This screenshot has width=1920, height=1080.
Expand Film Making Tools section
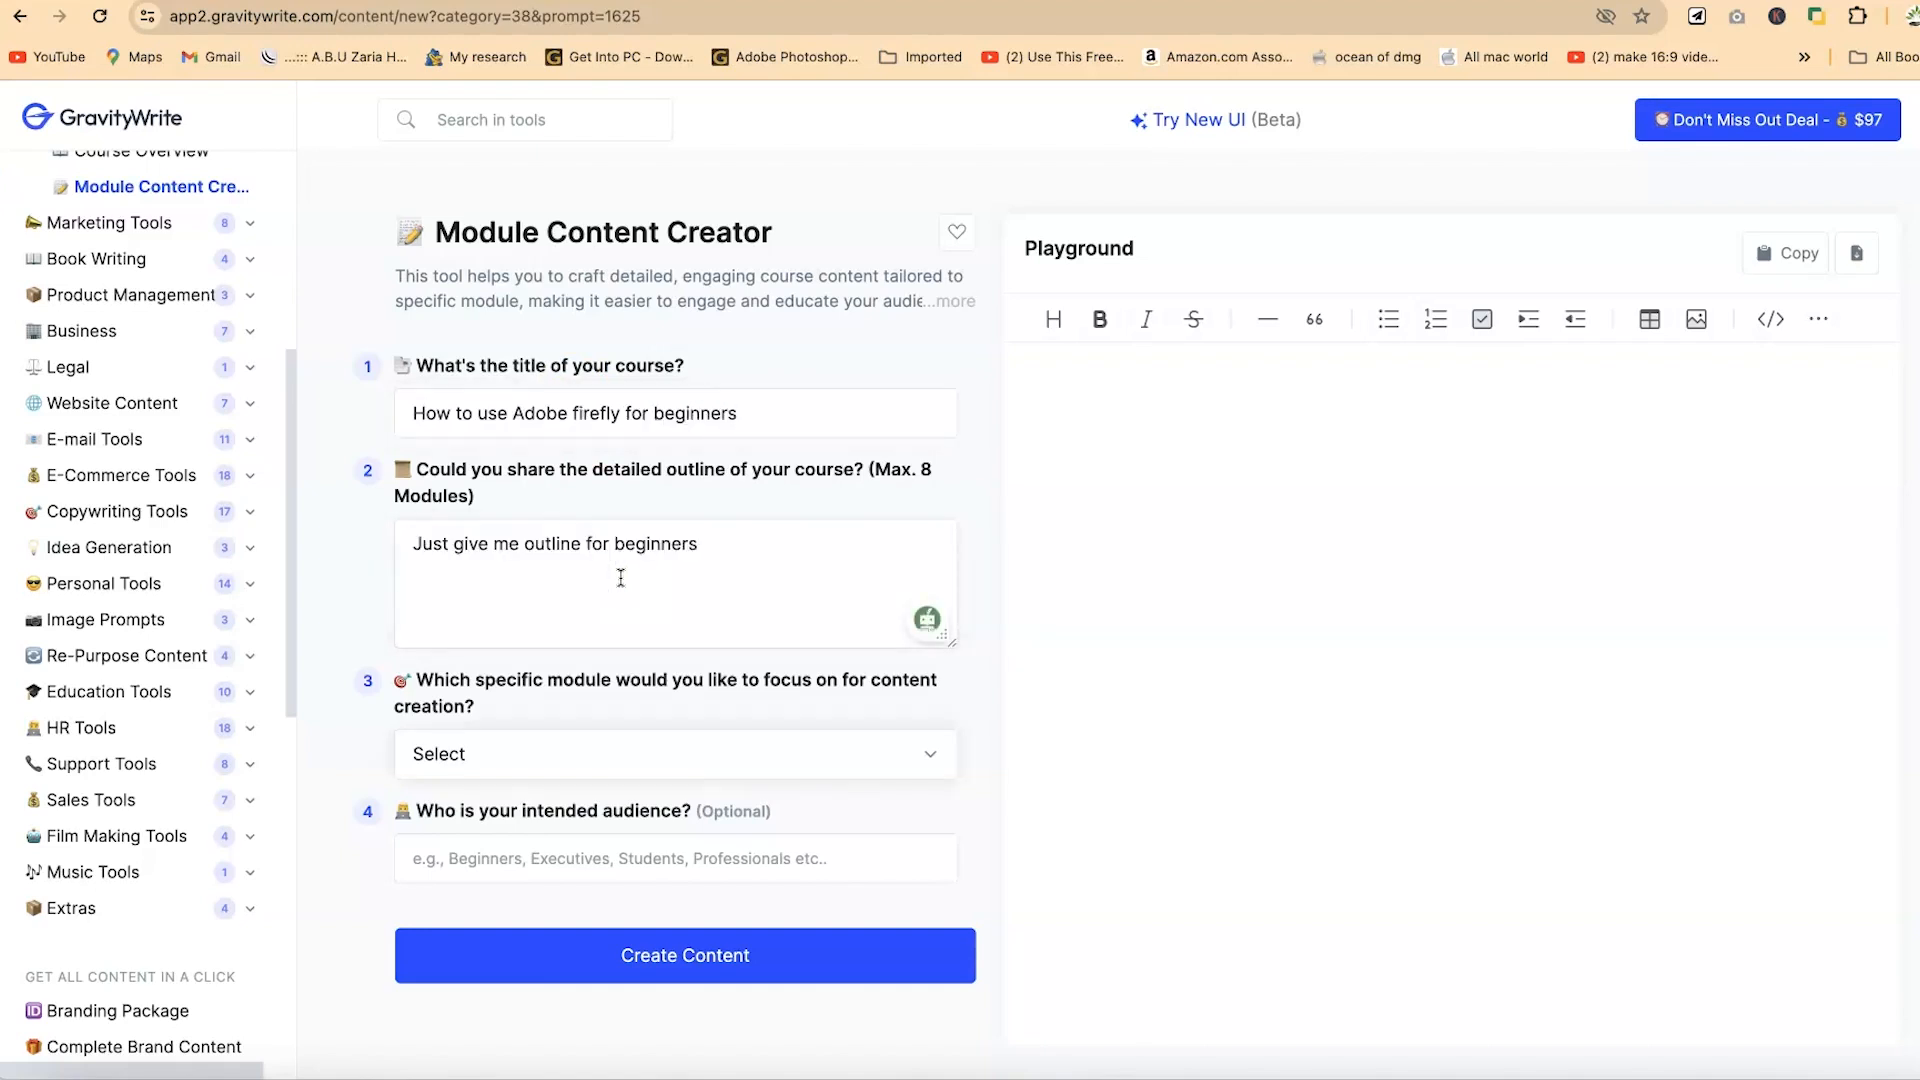tap(250, 836)
